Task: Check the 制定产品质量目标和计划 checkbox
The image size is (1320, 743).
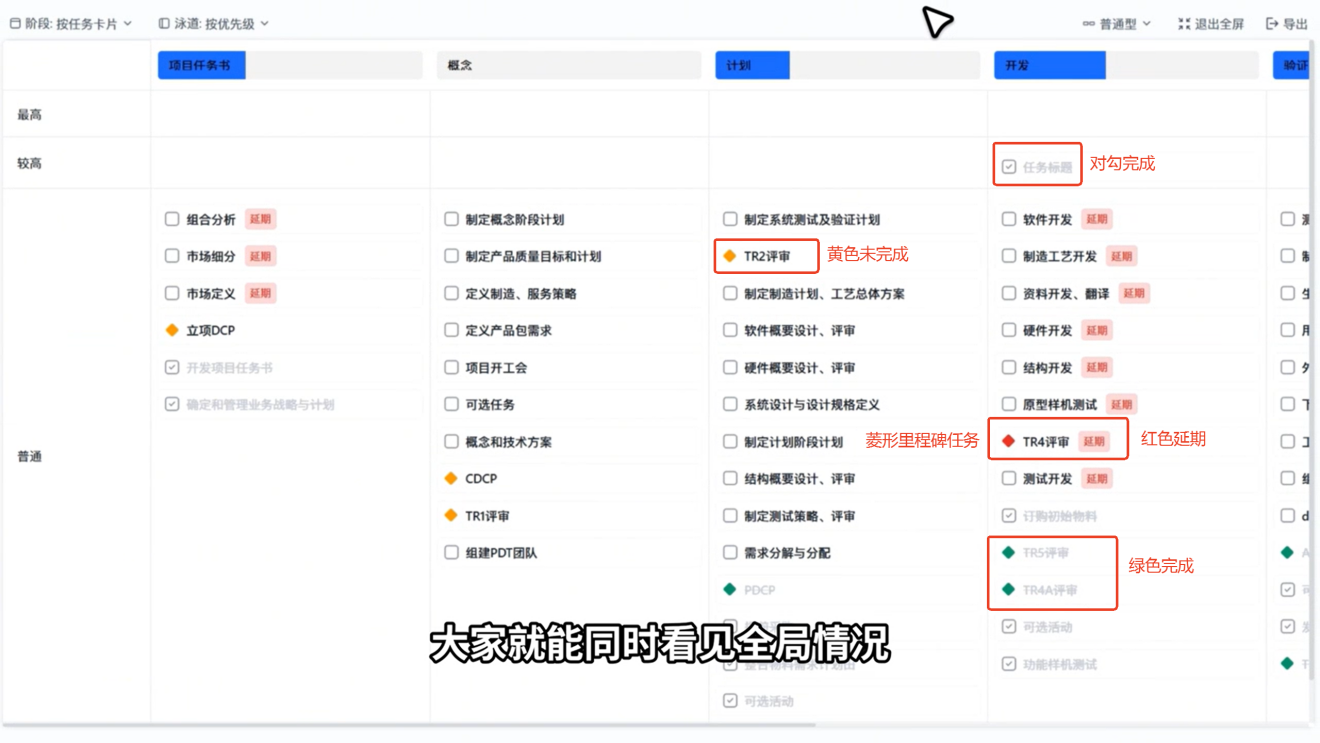Action: pyautogui.click(x=451, y=256)
